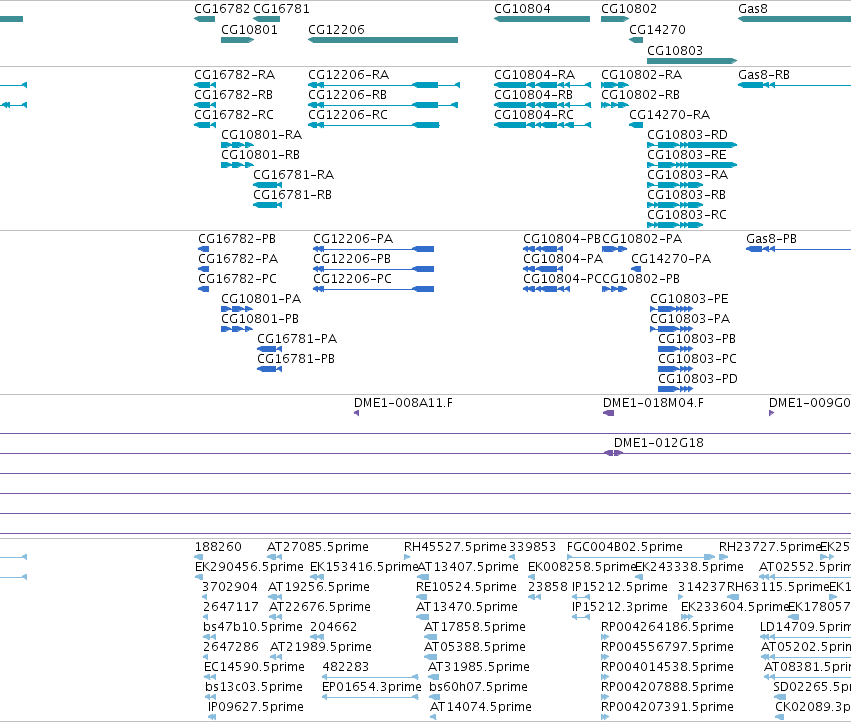Viewport: 851px width, 722px height.
Task: Select the CG16782 gene label
Action: [x=222, y=9]
